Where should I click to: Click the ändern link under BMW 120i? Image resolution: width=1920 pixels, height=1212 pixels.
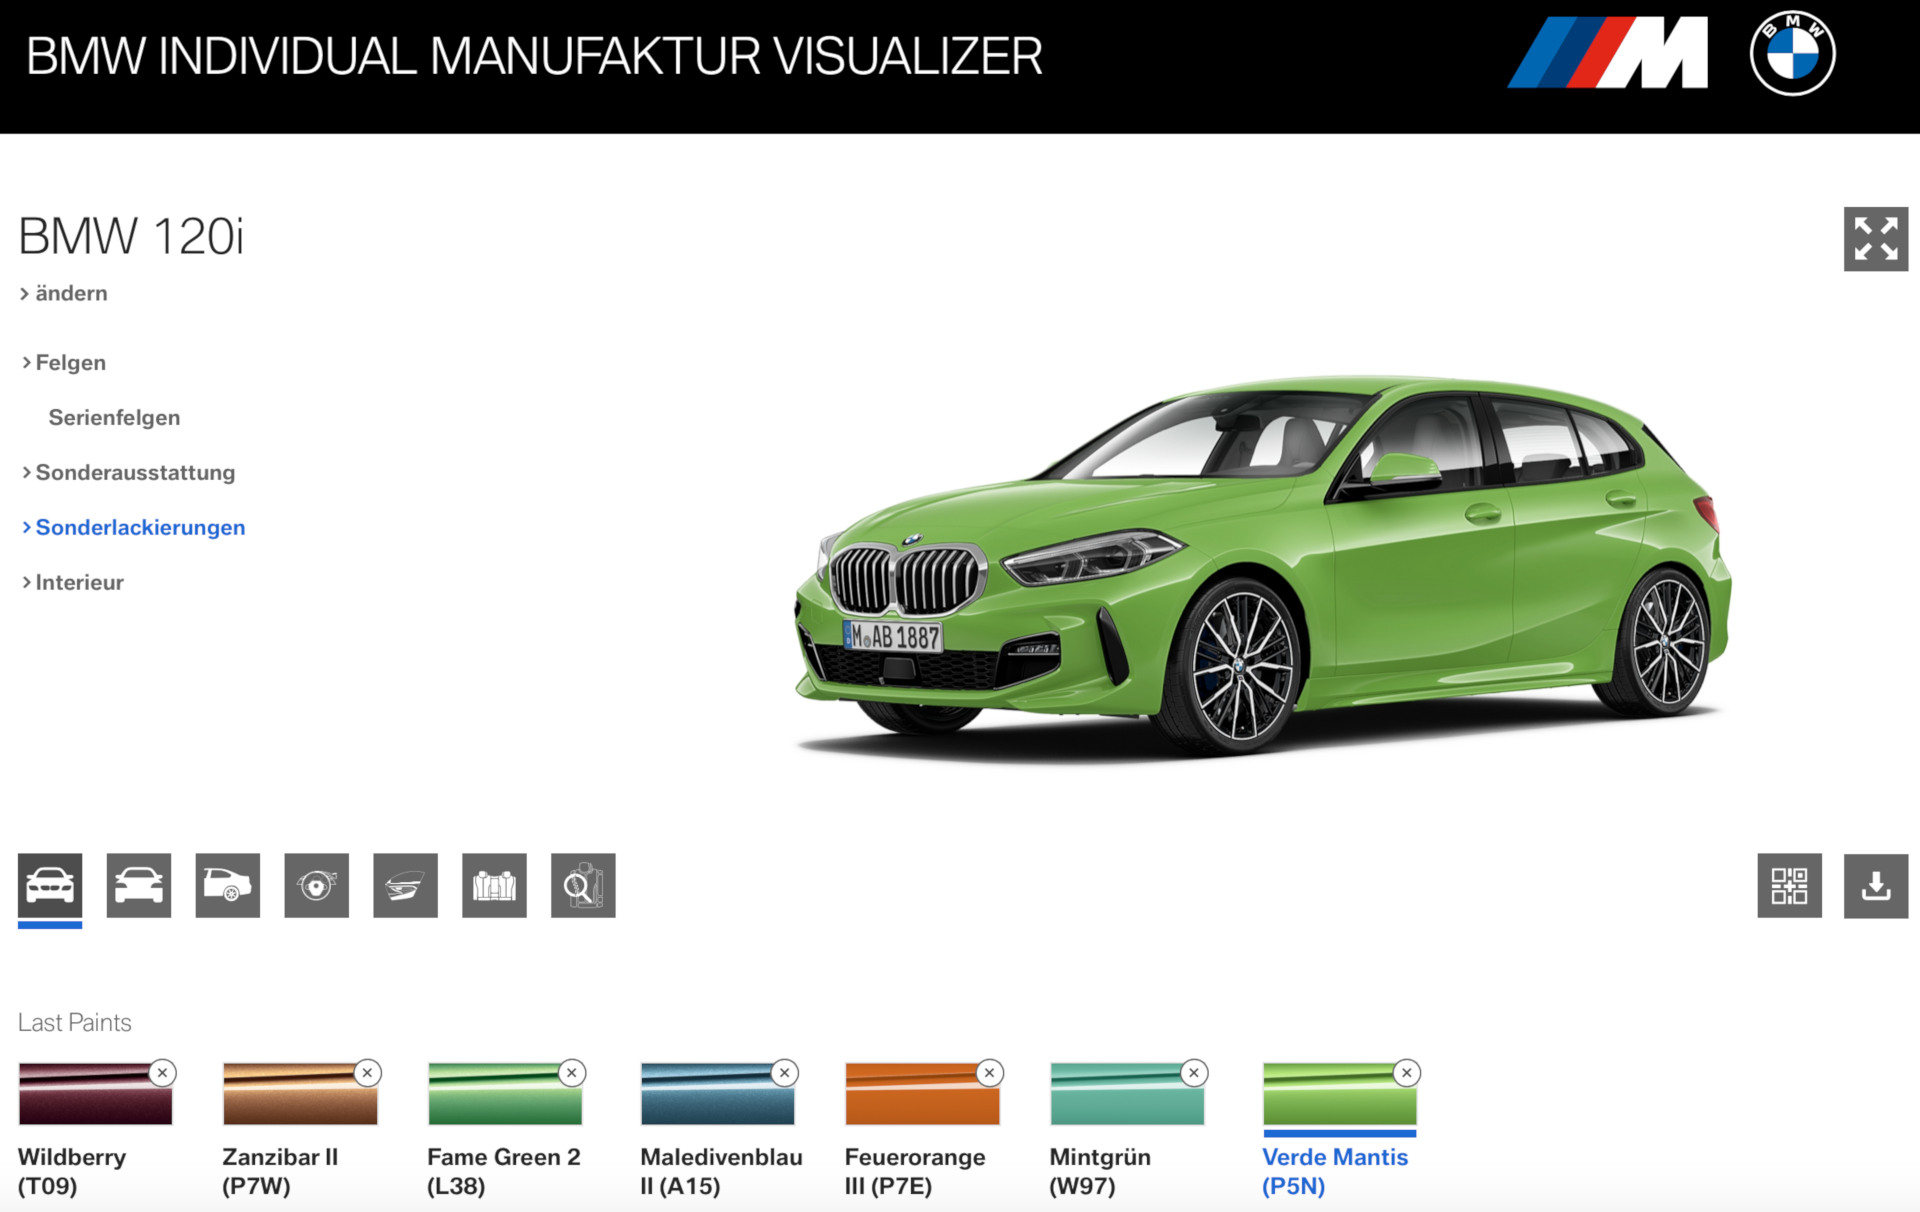pyautogui.click(x=70, y=294)
